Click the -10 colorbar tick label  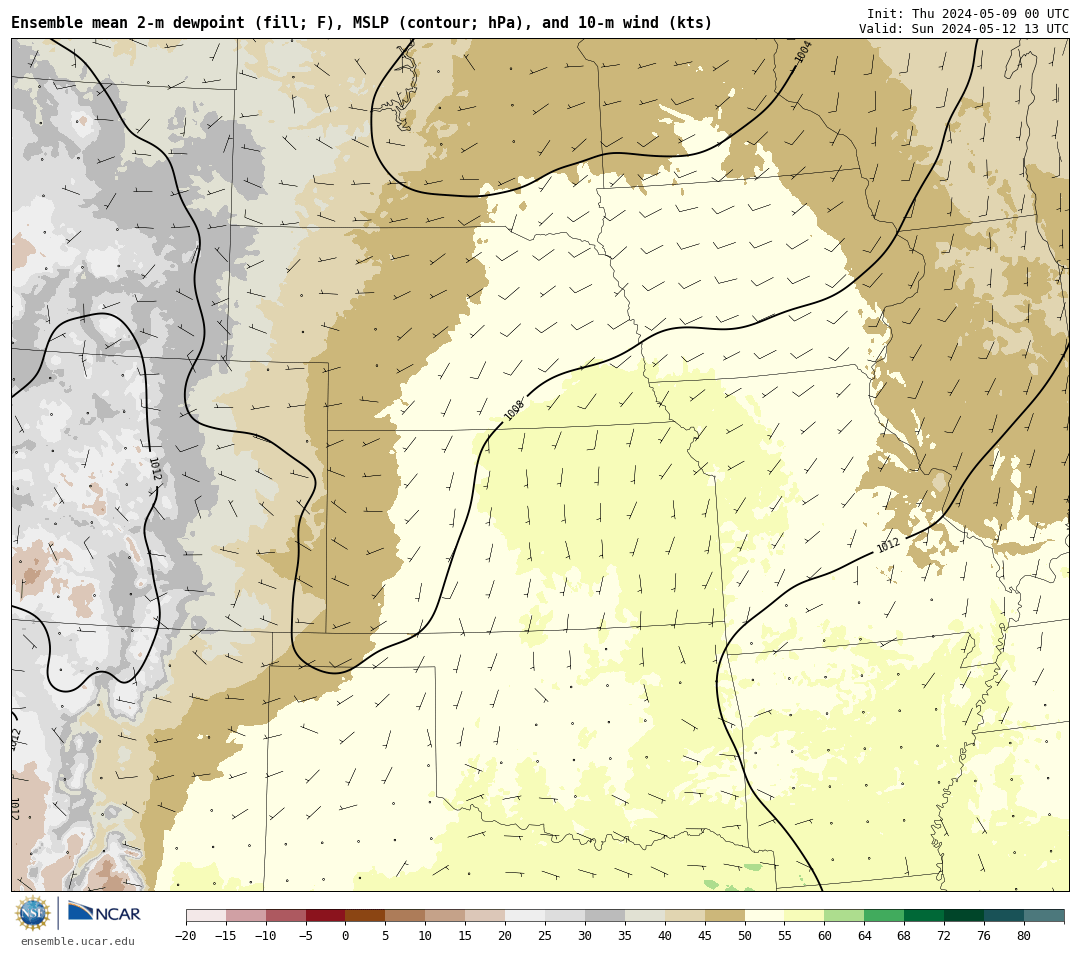click(x=266, y=935)
